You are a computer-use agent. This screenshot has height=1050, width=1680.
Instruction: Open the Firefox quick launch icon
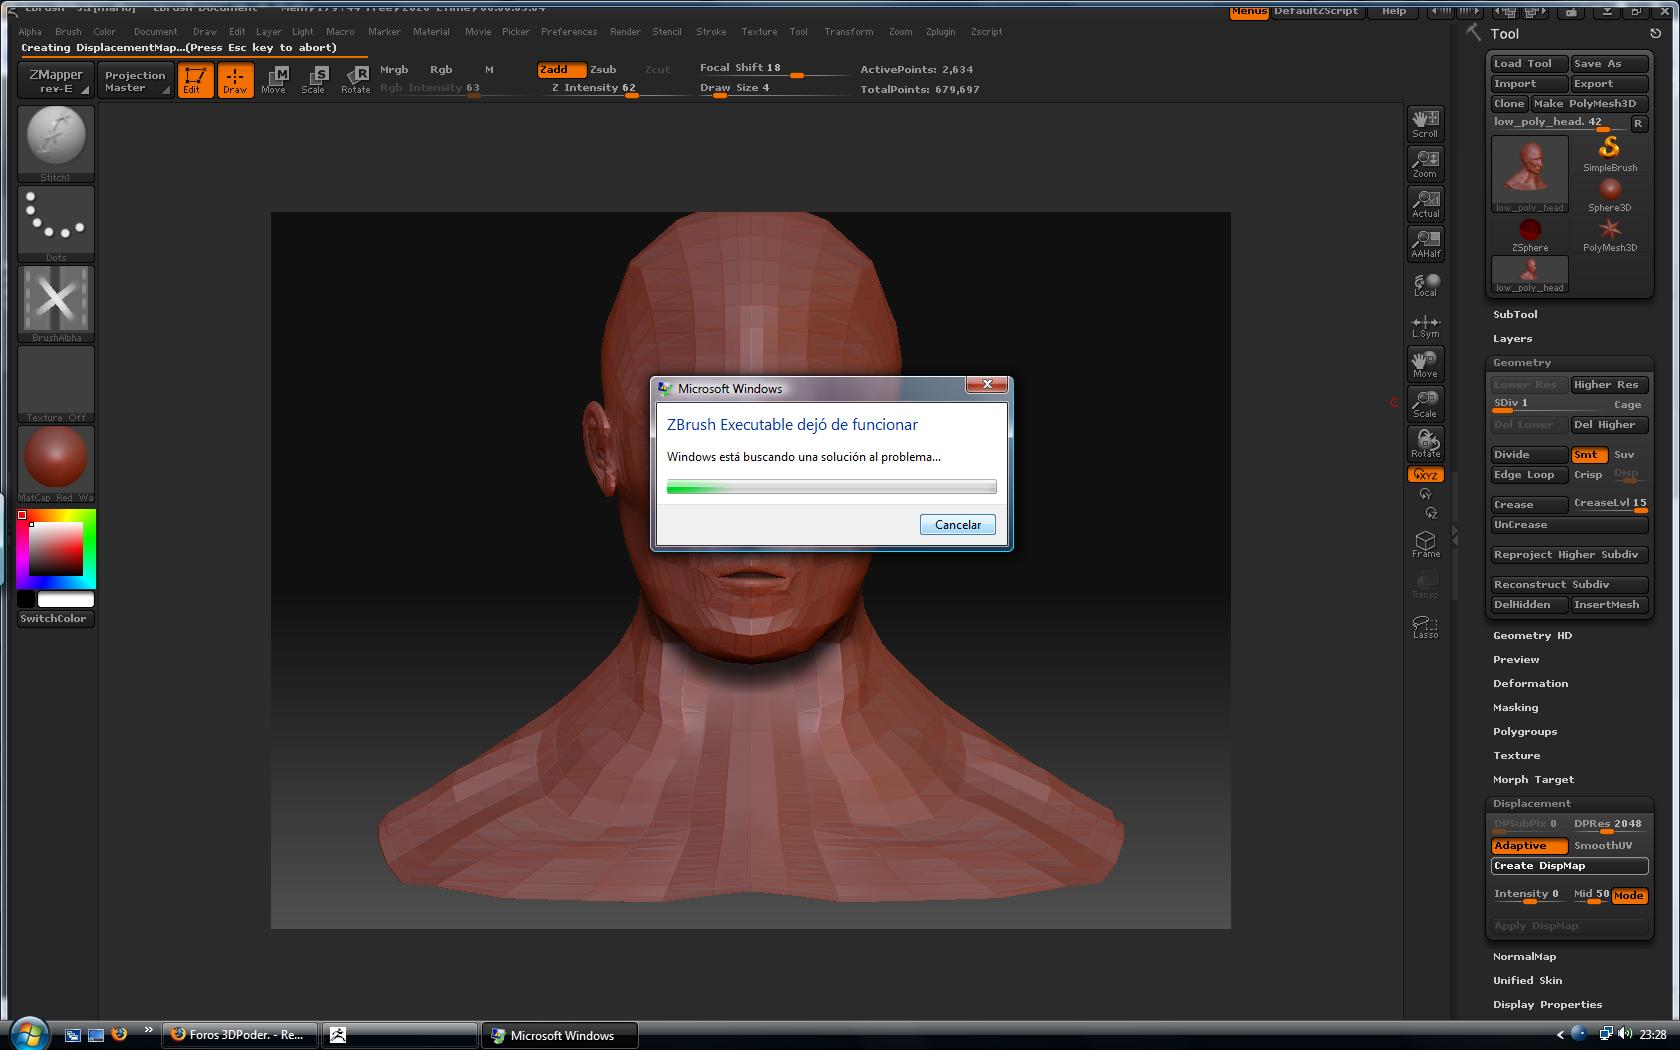119,1034
